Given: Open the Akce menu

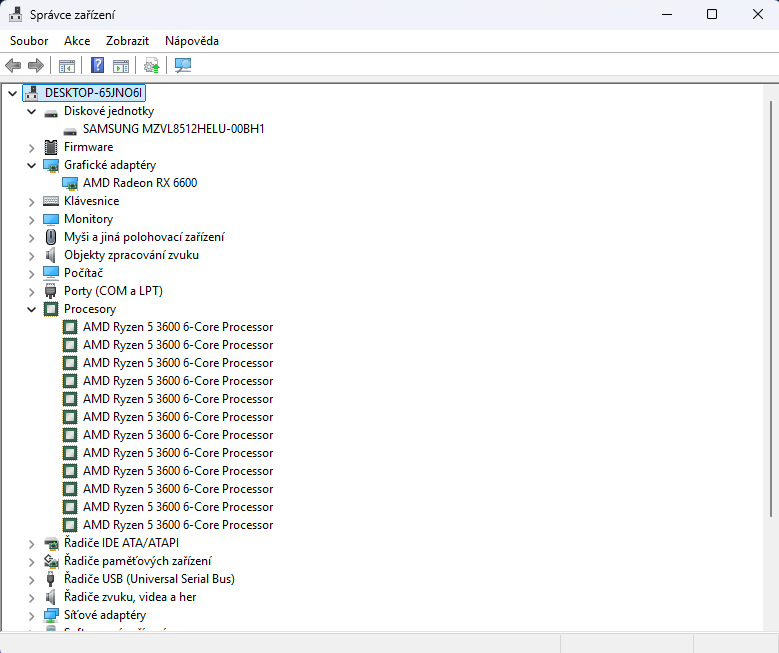Looking at the screenshot, I should pyautogui.click(x=77, y=41).
